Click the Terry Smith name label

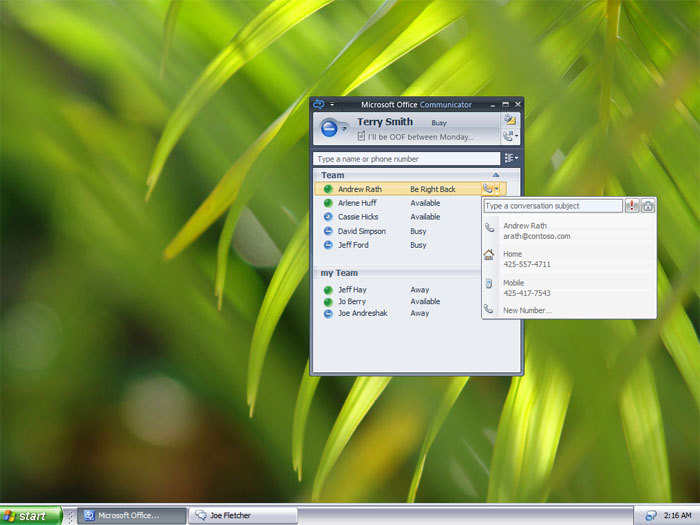tap(385, 122)
